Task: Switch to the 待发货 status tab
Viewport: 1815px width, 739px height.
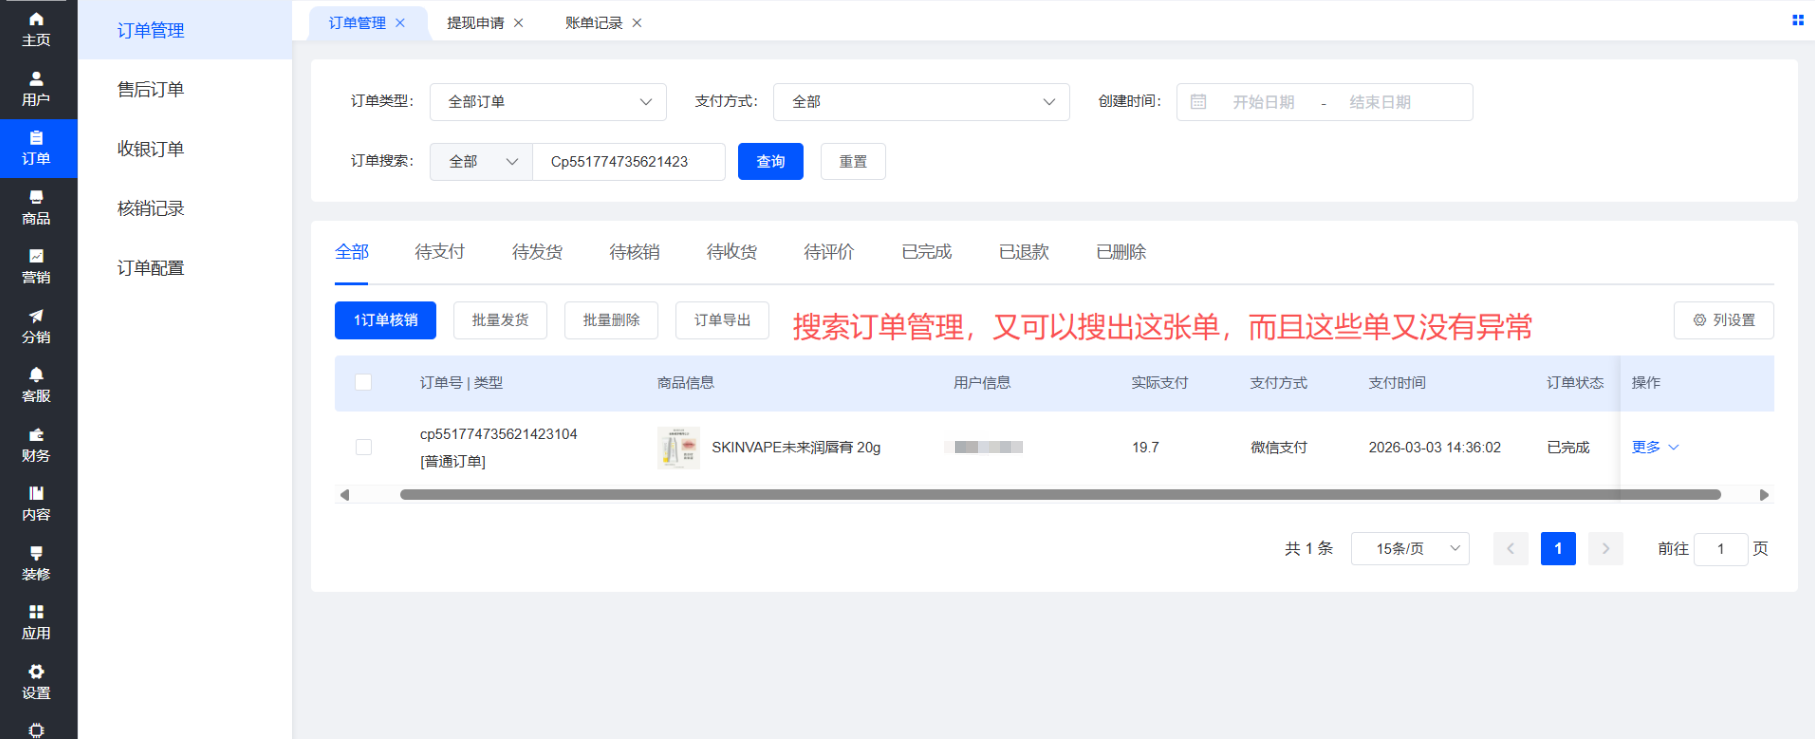Action: pyautogui.click(x=537, y=252)
